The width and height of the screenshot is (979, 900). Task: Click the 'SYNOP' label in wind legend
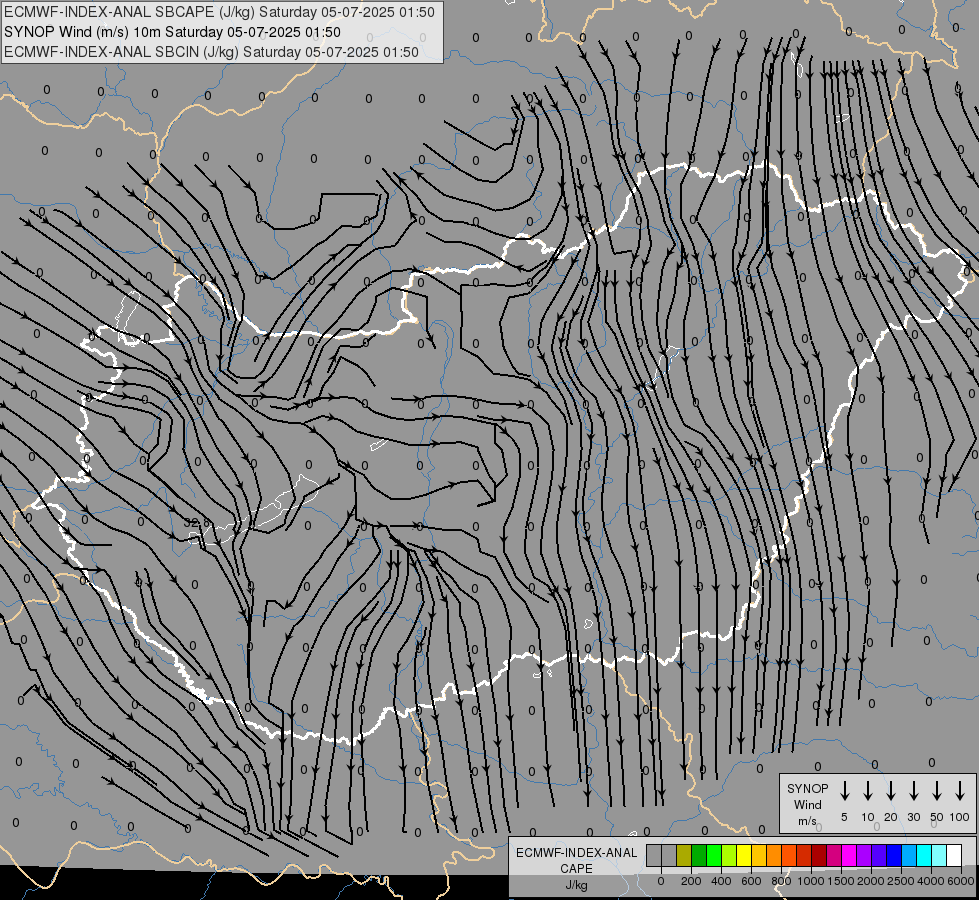tap(807, 789)
